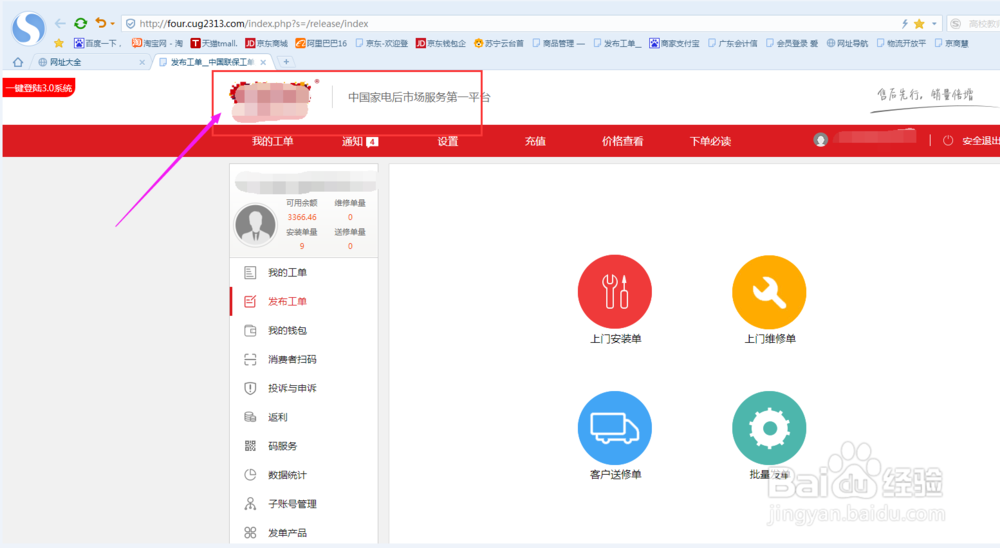1000x548 pixels.
Task: Open 充值 in the red navigation bar
Action: (x=535, y=141)
